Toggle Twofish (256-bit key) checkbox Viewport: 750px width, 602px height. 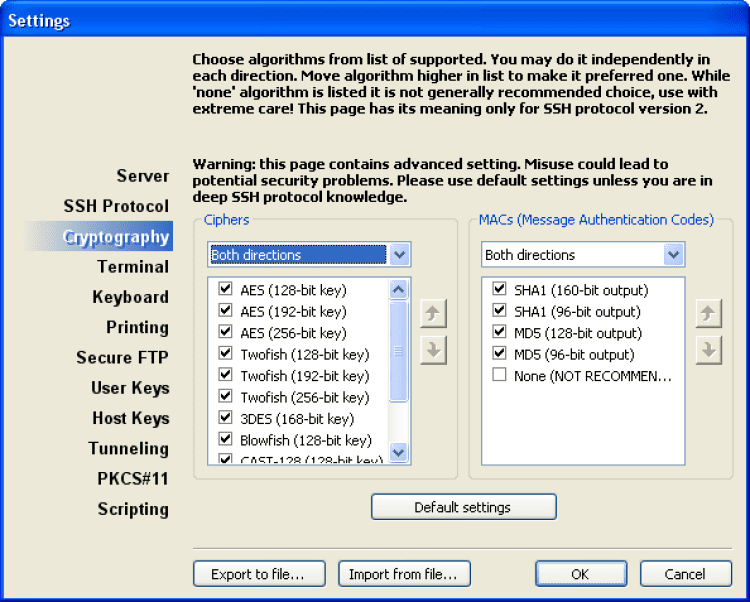coord(225,396)
